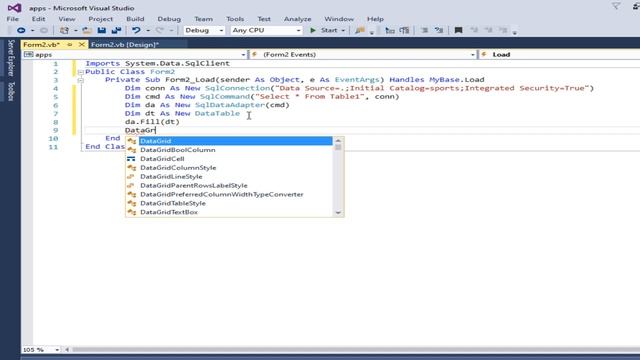Pin the Form2.vb tab
Screen dimensions: 640x360
(70, 44)
